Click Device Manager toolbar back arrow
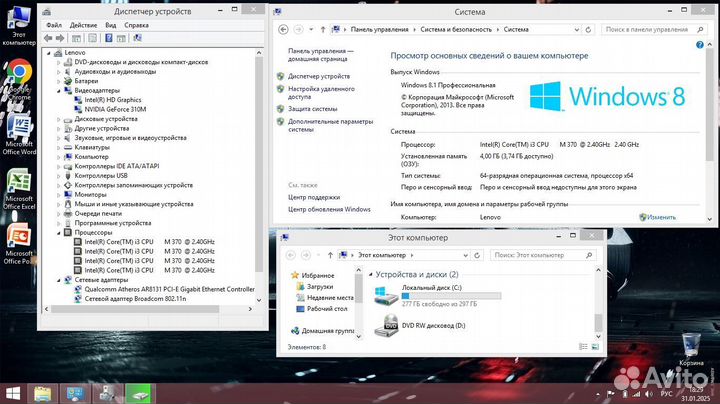720x404 pixels. (48, 38)
